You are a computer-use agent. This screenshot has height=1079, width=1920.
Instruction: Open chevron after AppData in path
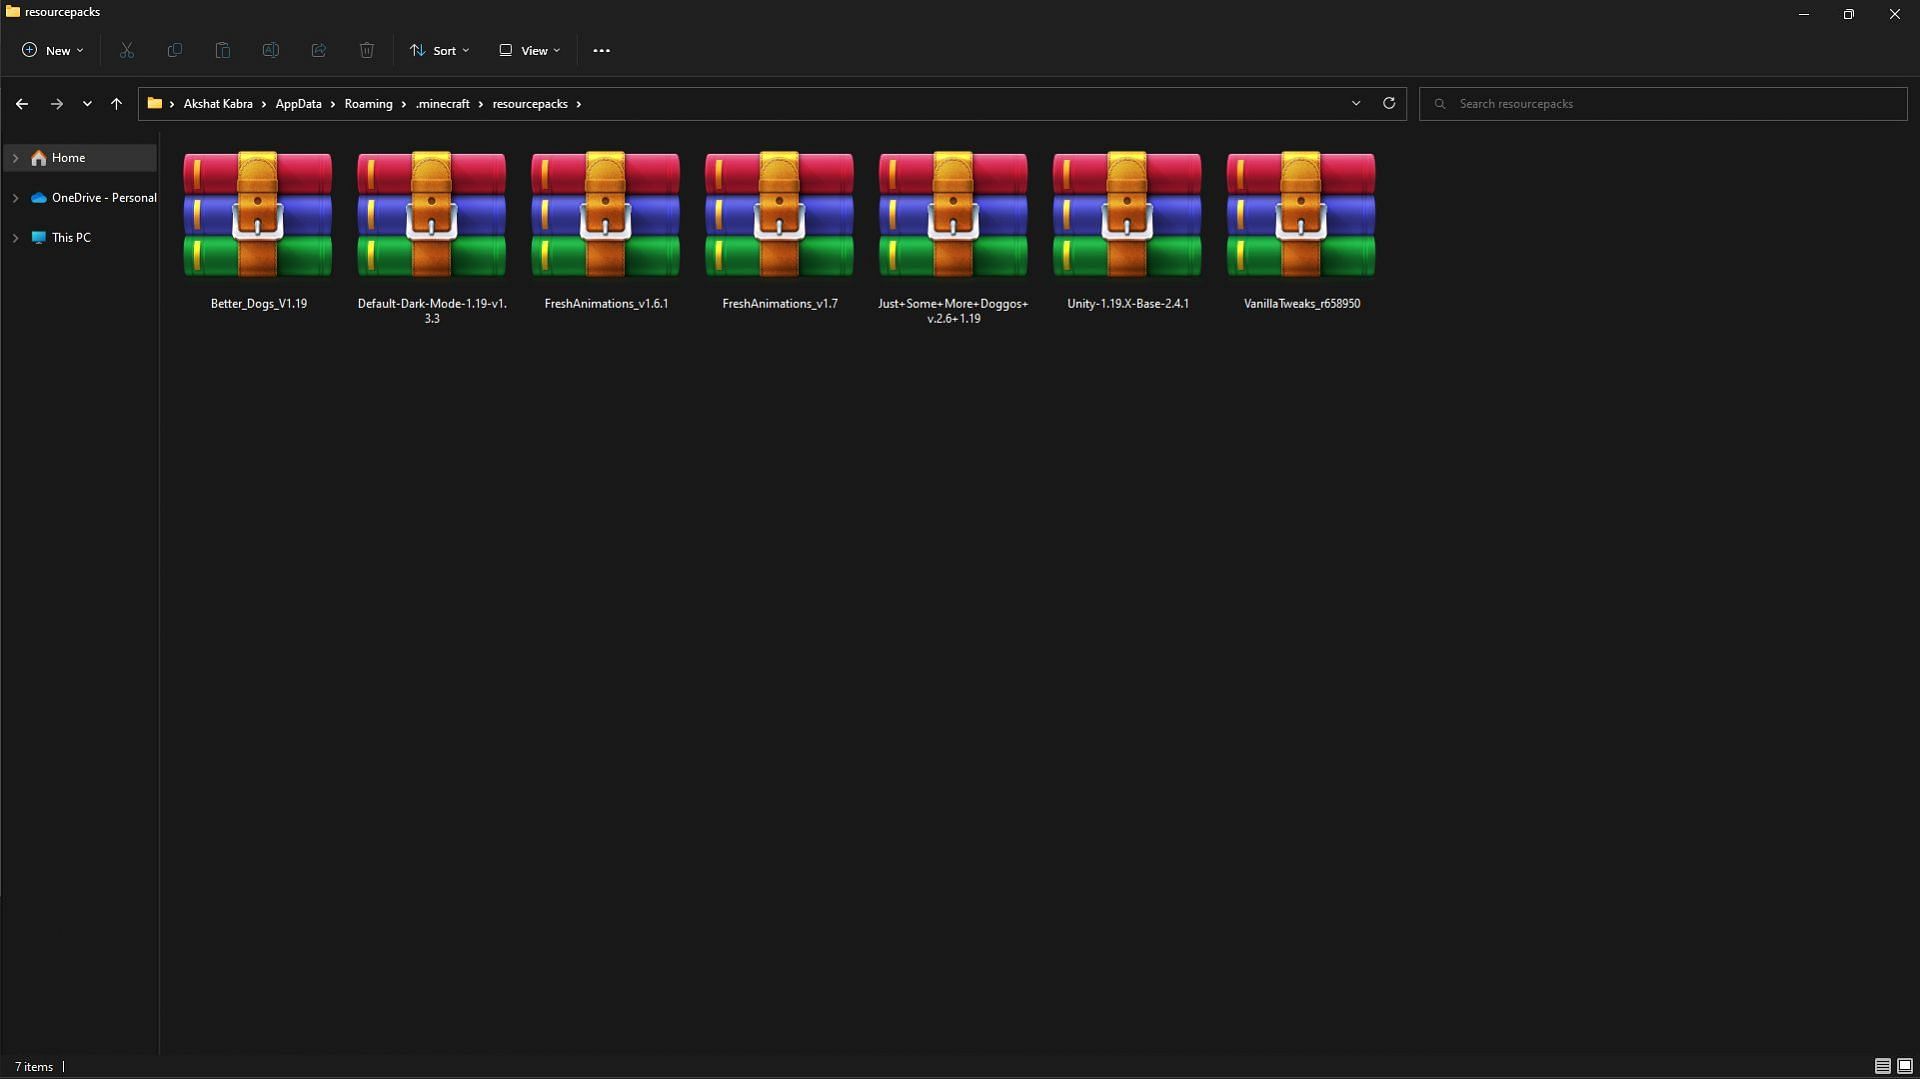pyautogui.click(x=333, y=104)
